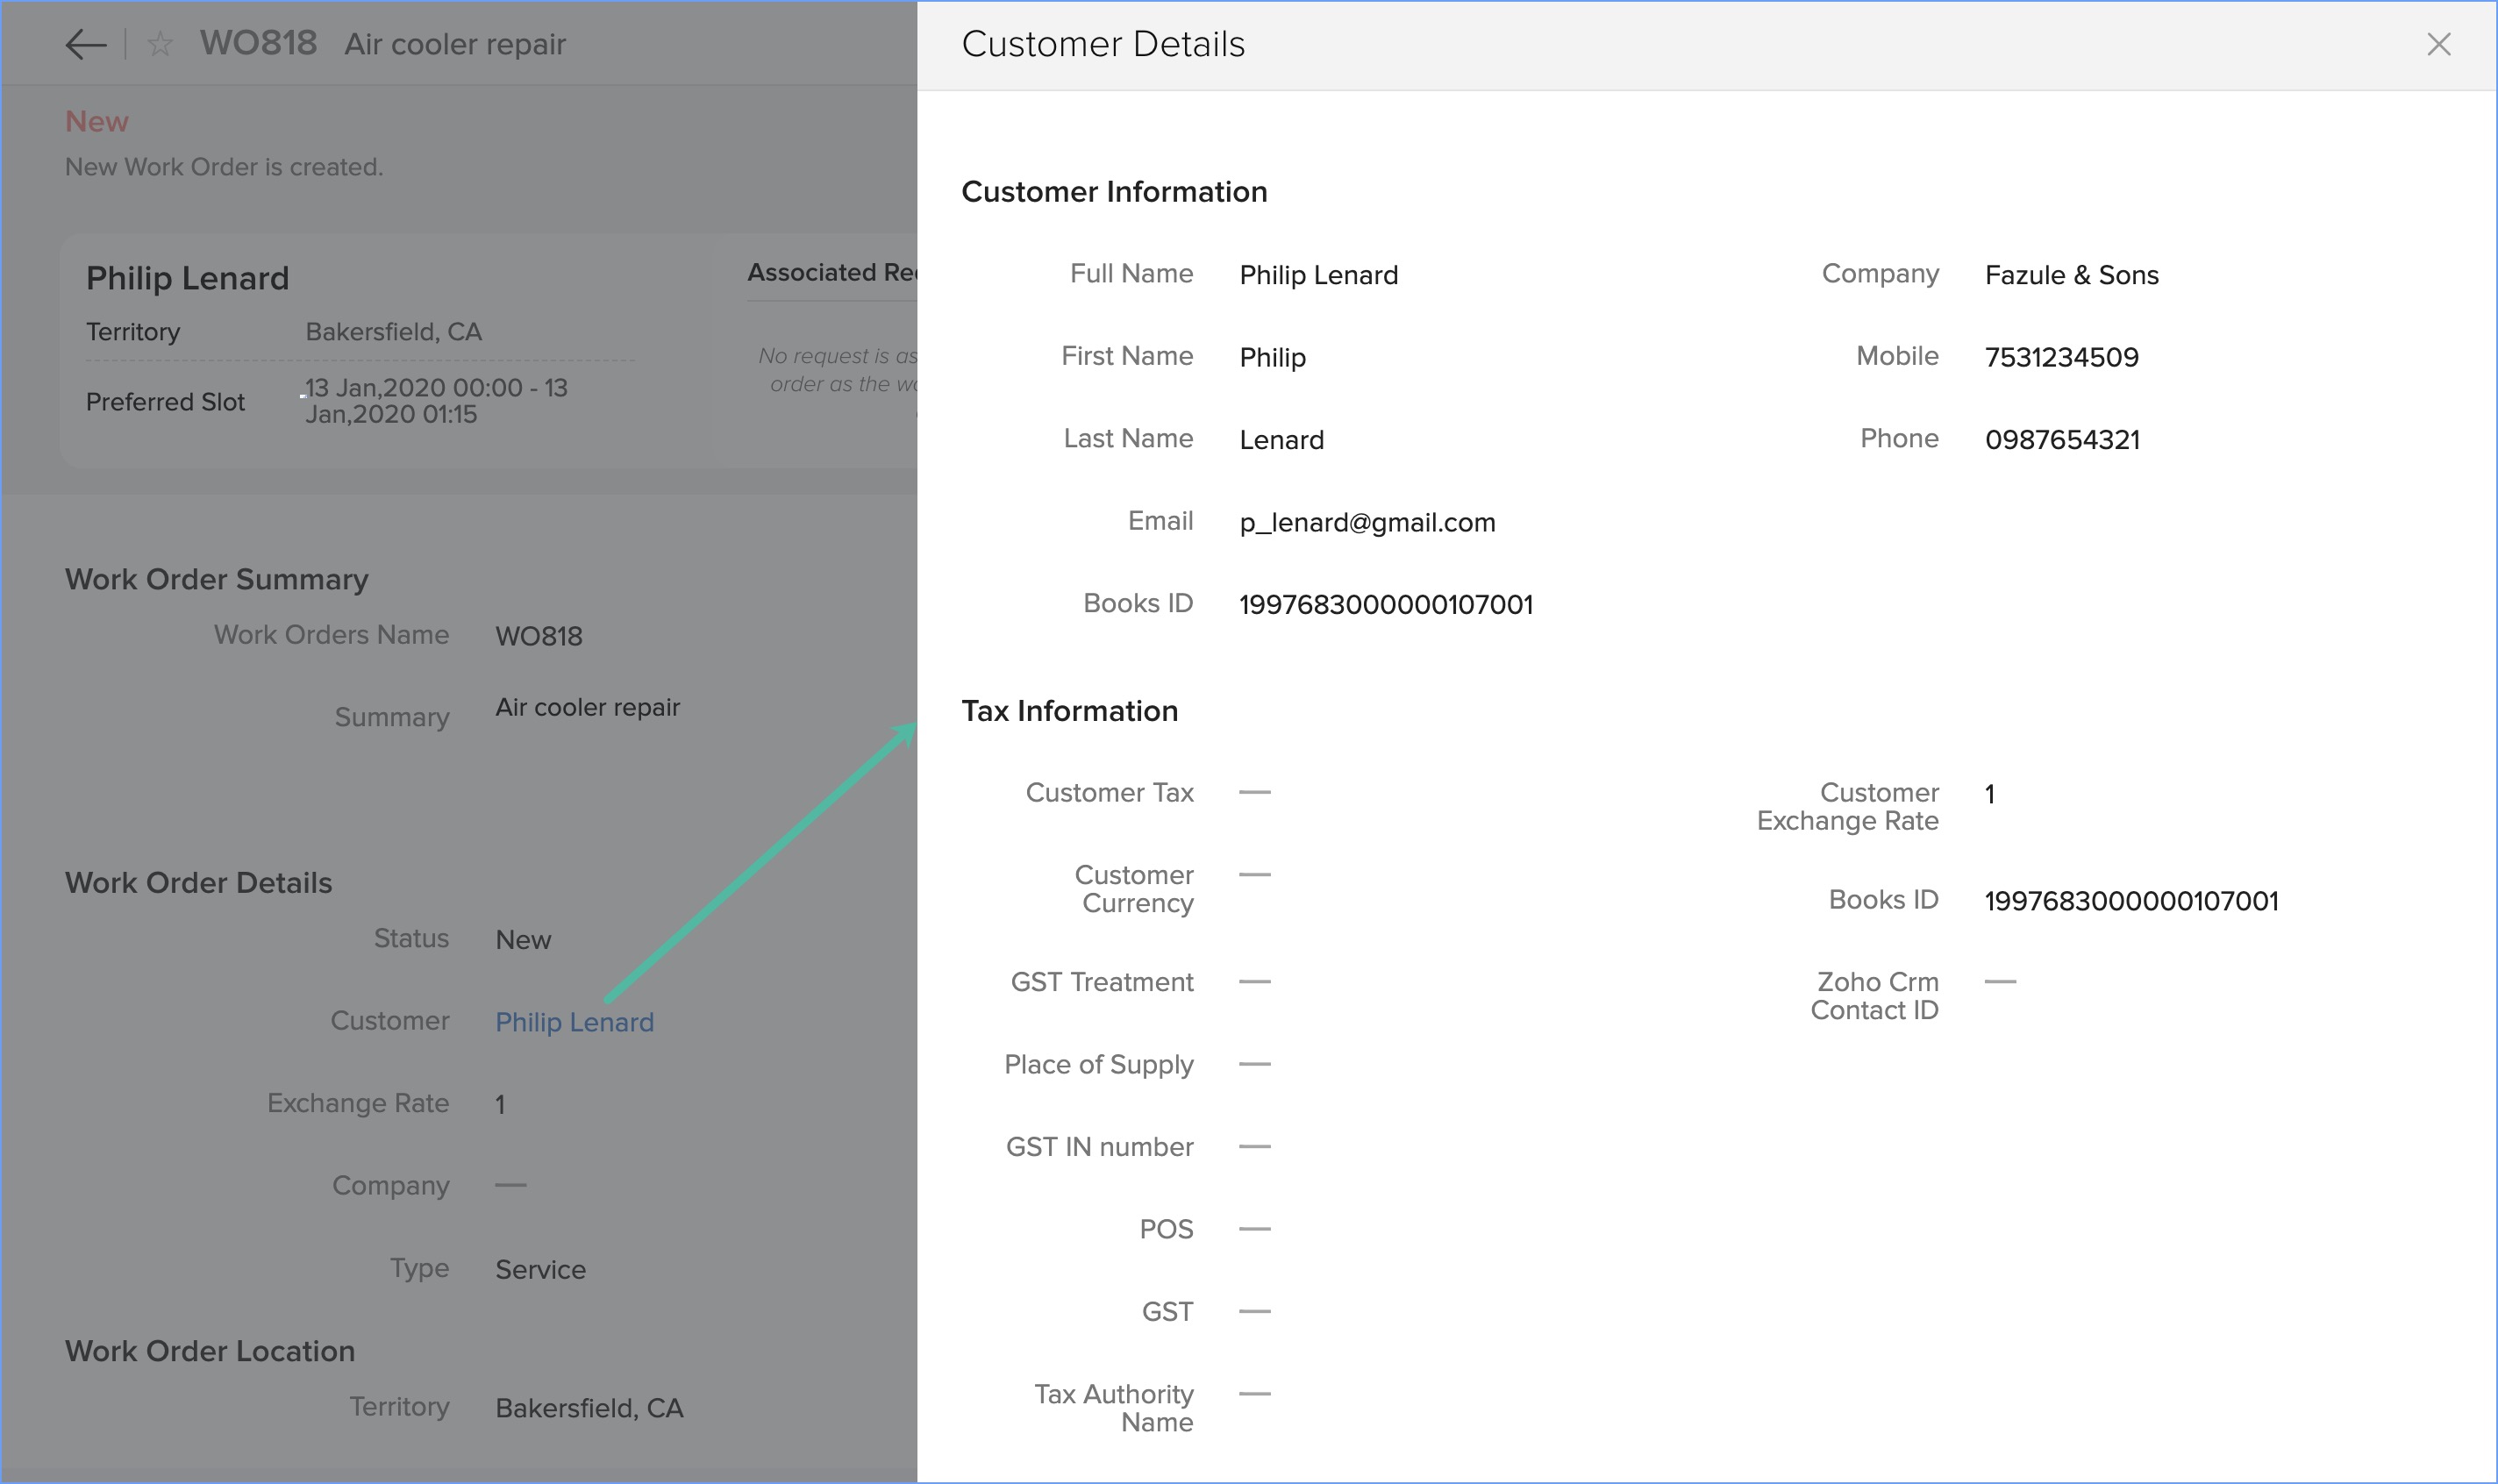Click the back arrow icon
2498x1484 pixels.
tap(86, 44)
